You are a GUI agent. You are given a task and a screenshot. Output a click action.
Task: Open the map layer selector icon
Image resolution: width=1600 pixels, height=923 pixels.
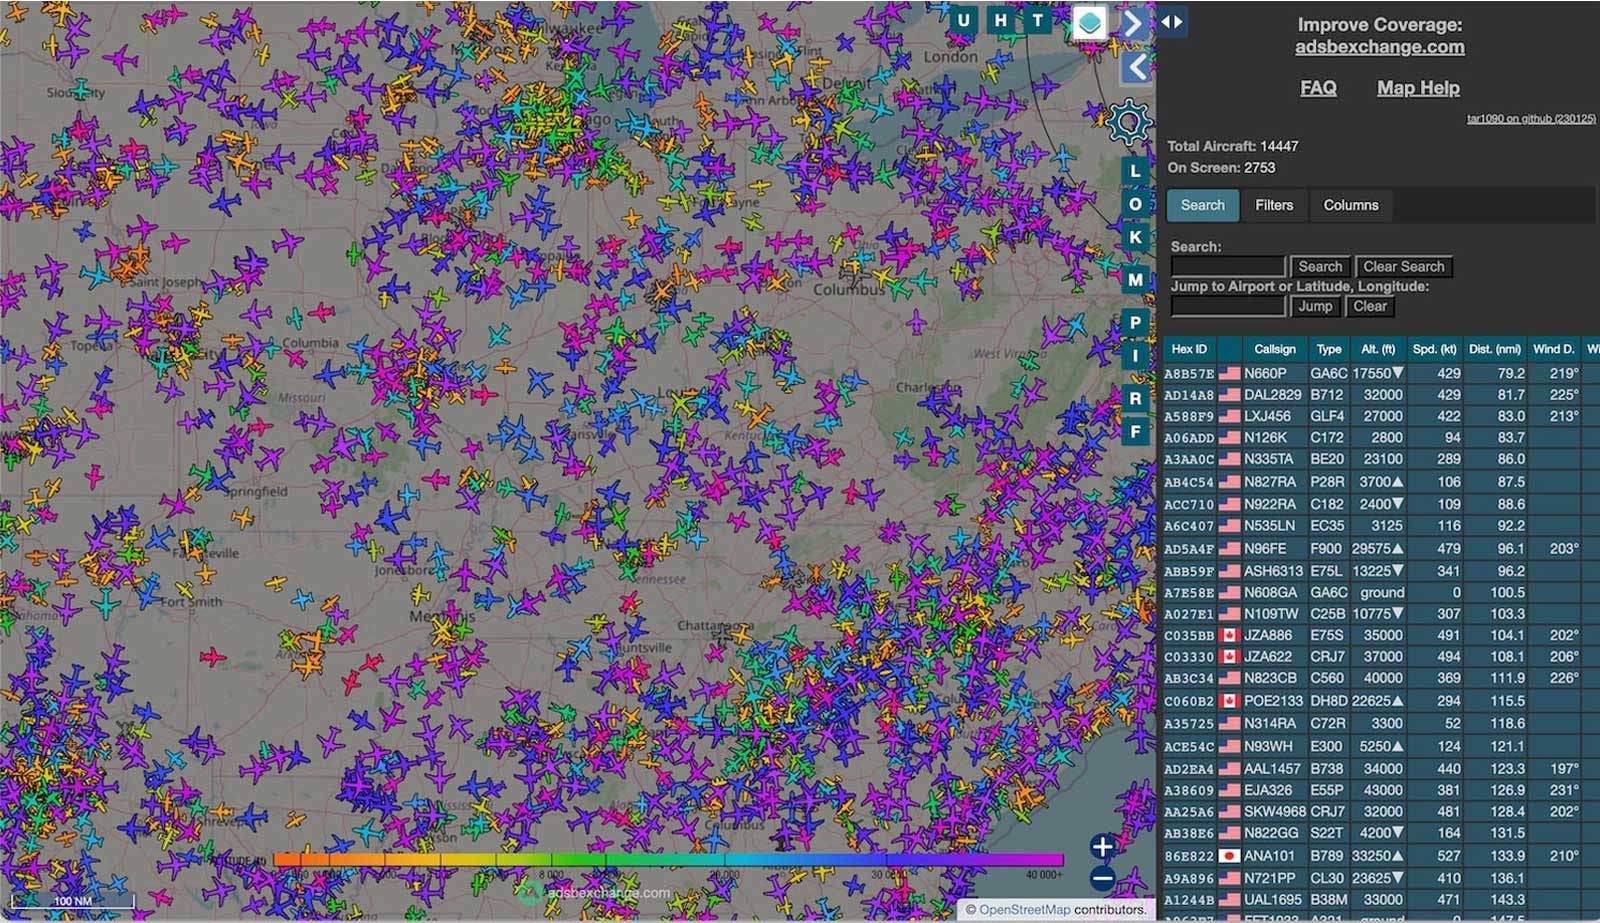click(1089, 22)
